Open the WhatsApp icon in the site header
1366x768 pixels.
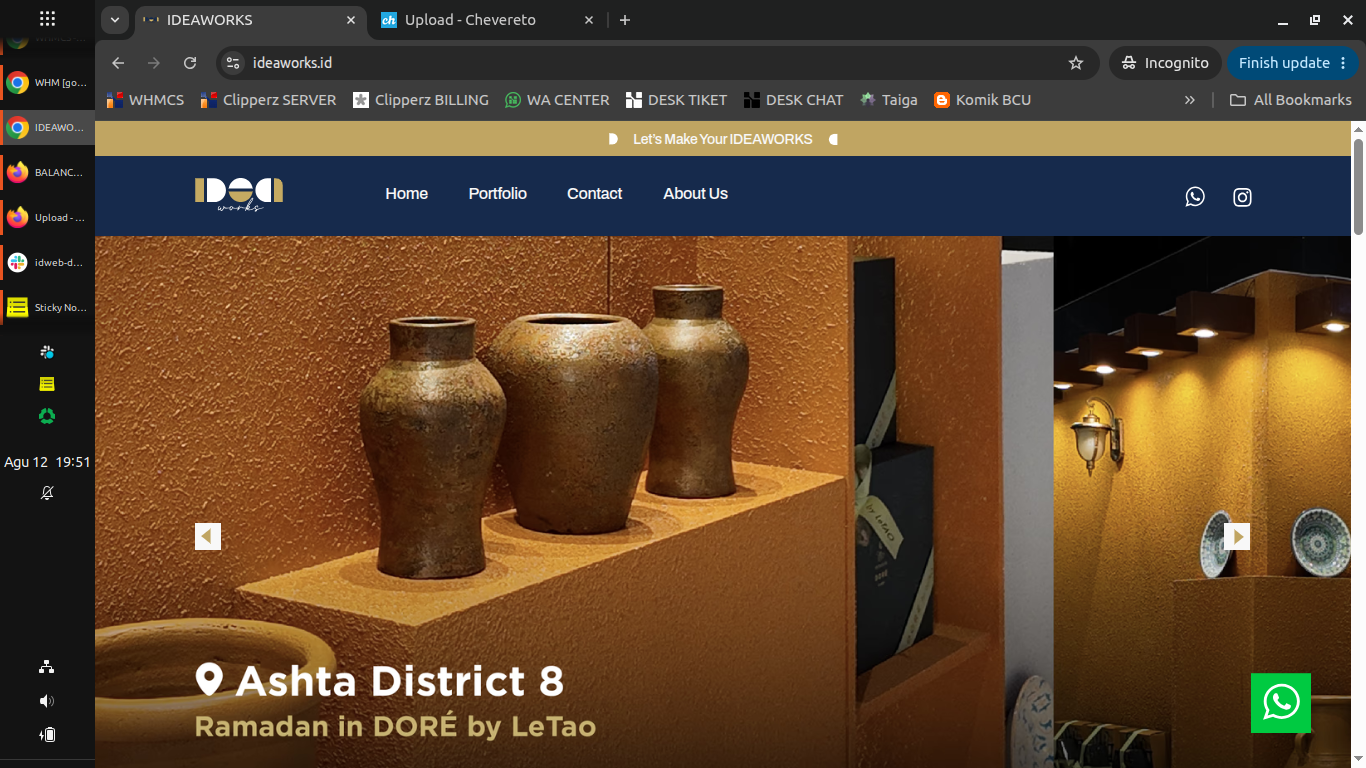[x=1195, y=197]
